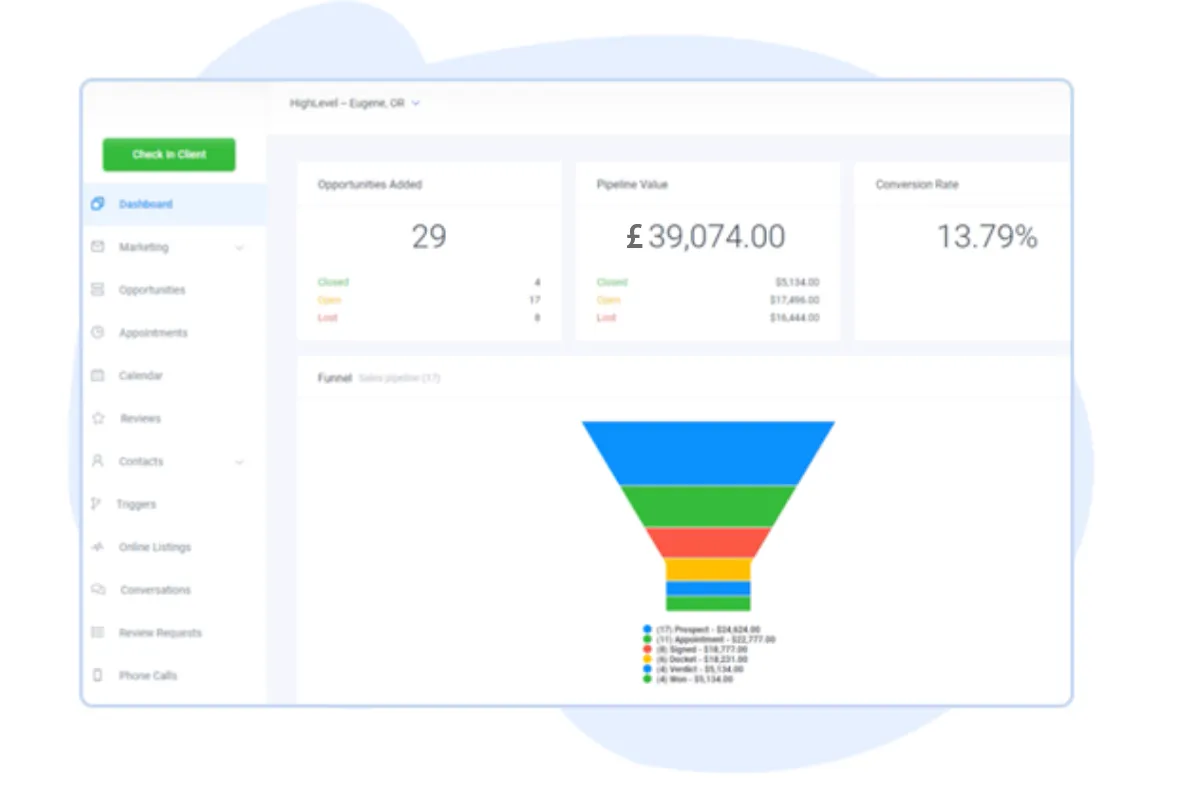The image size is (1185, 790).
Task: Click Open under Pipeline Value
Action: point(608,299)
